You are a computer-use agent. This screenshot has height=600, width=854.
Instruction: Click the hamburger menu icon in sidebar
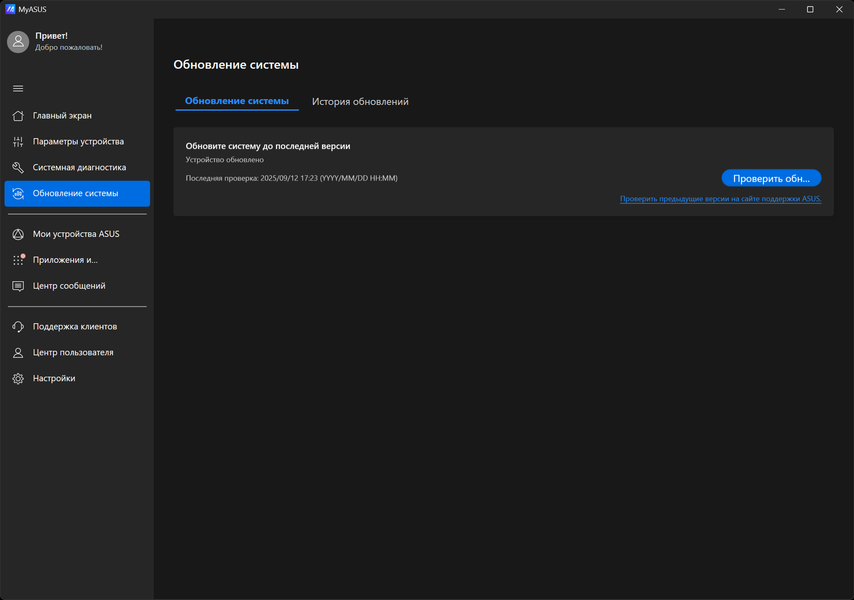coord(18,88)
